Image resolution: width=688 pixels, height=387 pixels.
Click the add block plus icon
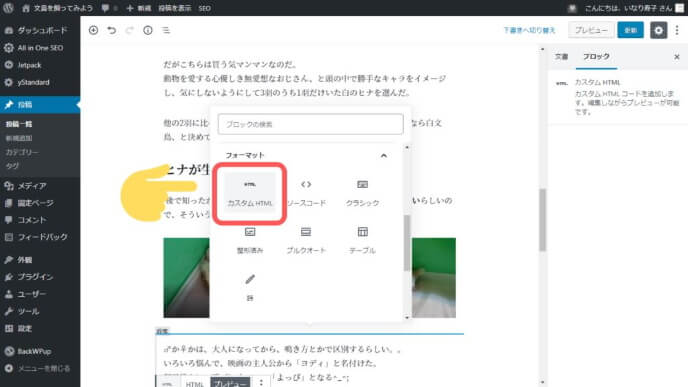tap(93, 30)
